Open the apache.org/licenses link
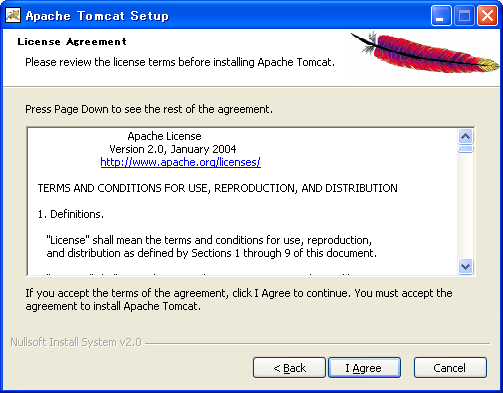 point(180,162)
